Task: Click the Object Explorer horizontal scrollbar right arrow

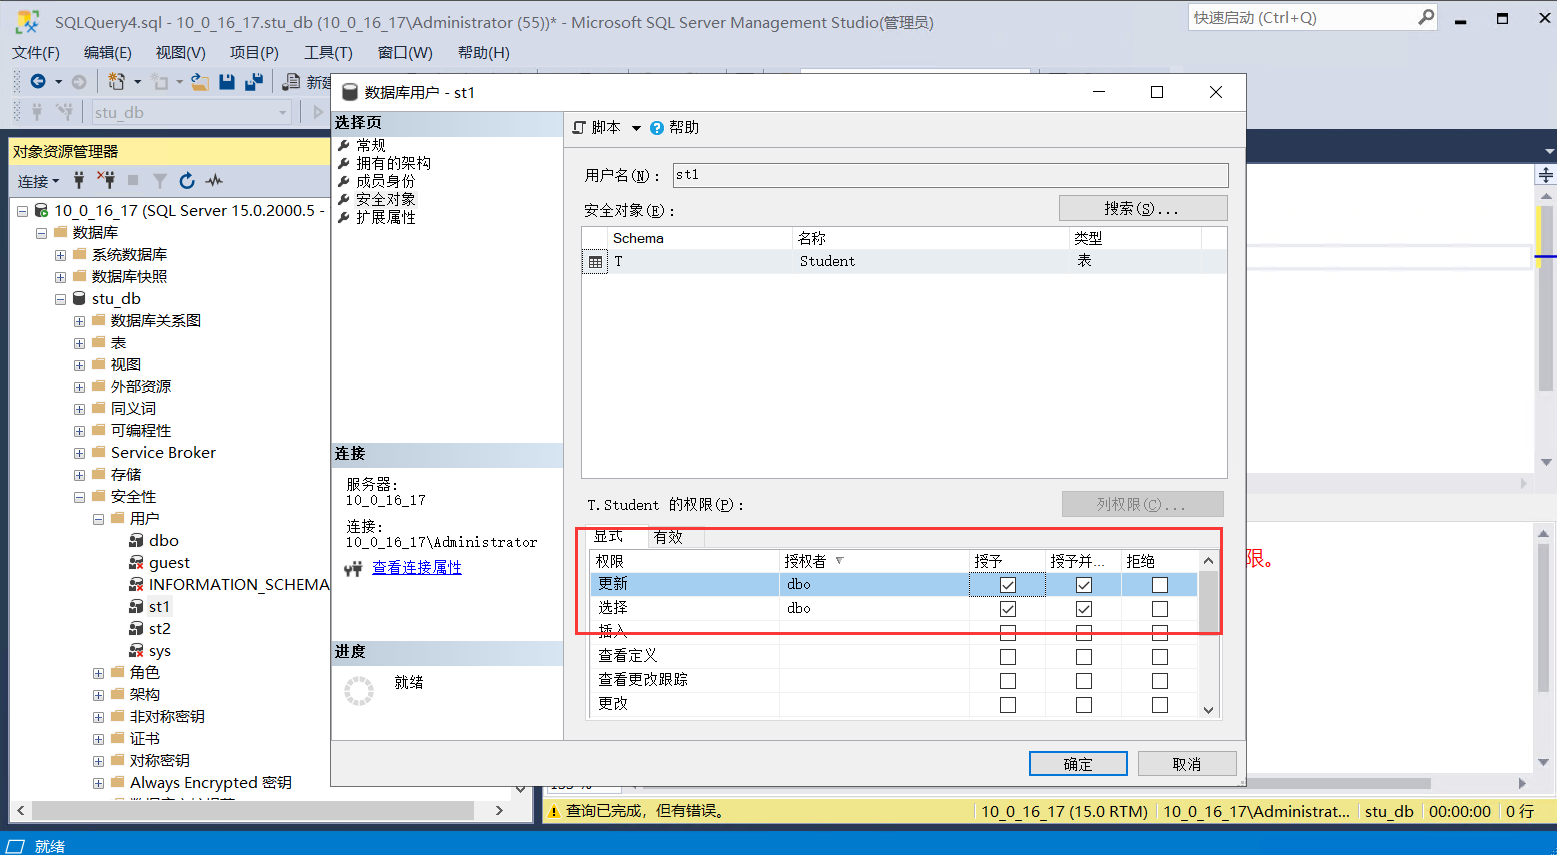Action: coord(499,811)
